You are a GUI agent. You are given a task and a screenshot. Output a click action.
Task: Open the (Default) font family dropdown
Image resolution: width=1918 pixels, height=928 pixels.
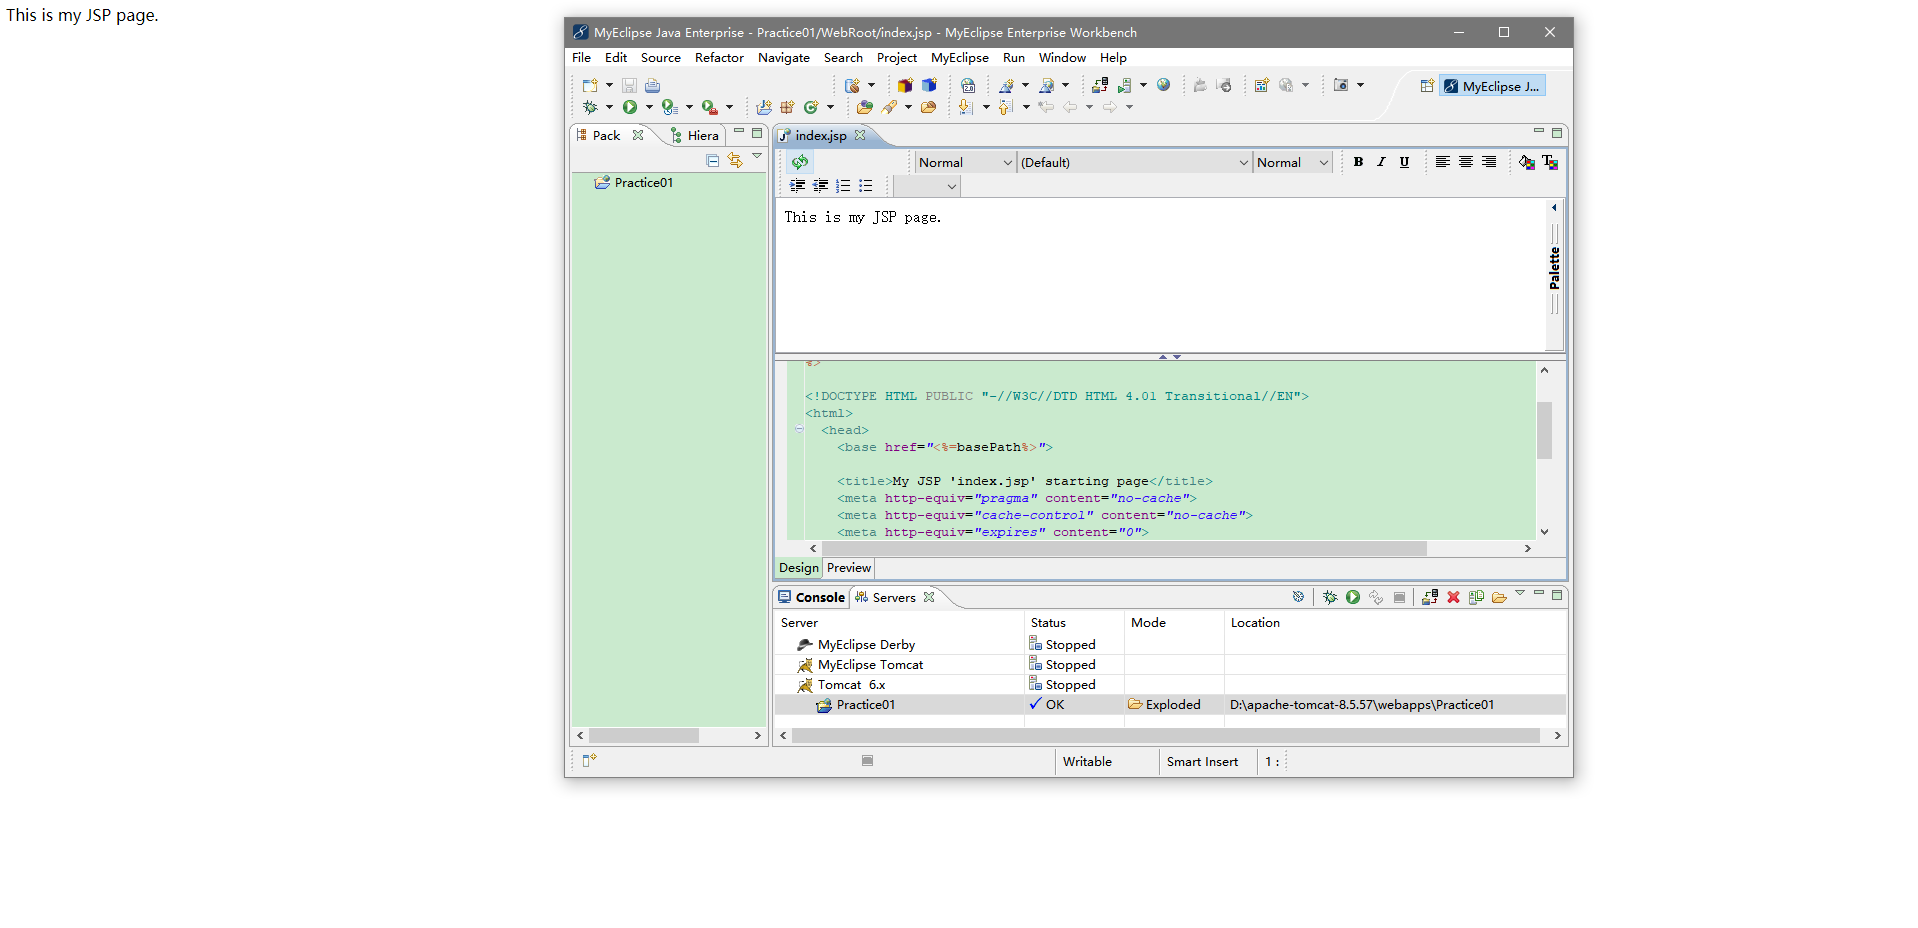pyautogui.click(x=1243, y=162)
